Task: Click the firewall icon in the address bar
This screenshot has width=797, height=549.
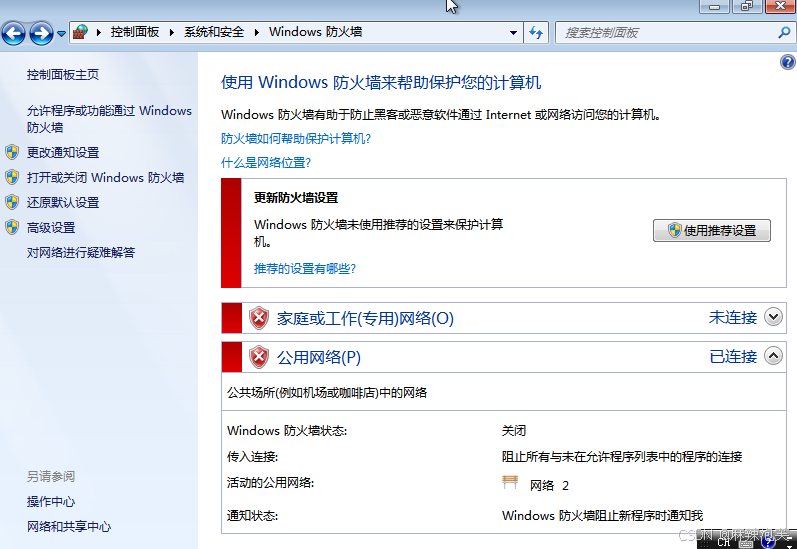Action: pos(80,32)
